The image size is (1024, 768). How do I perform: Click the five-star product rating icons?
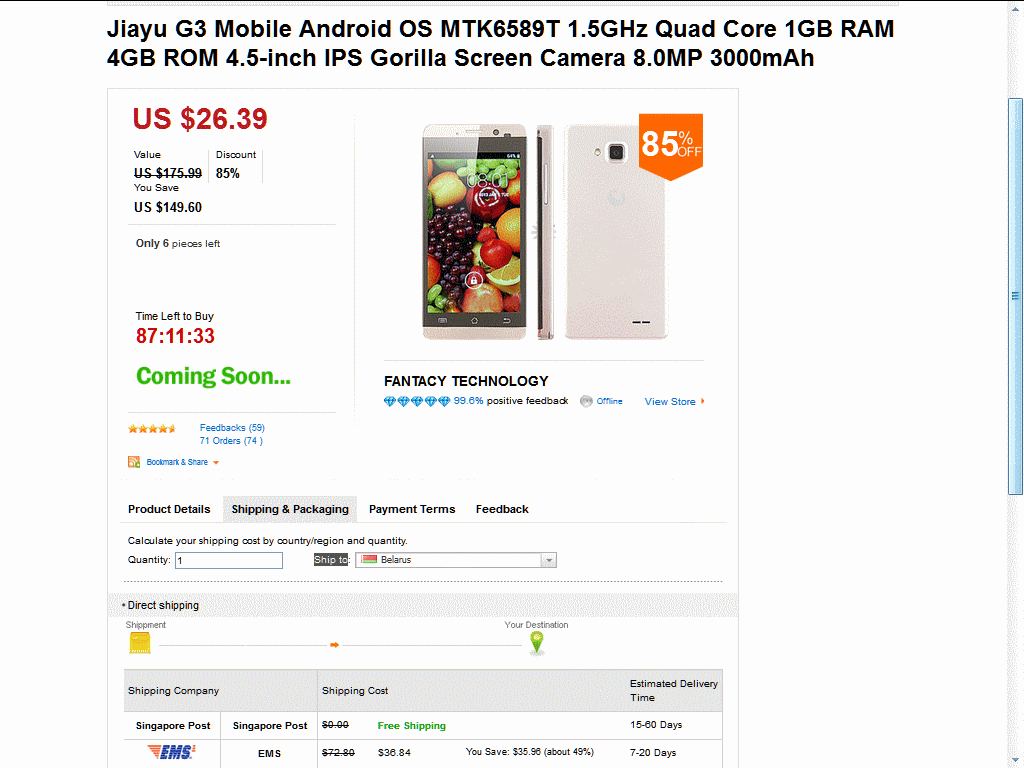coord(152,428)
